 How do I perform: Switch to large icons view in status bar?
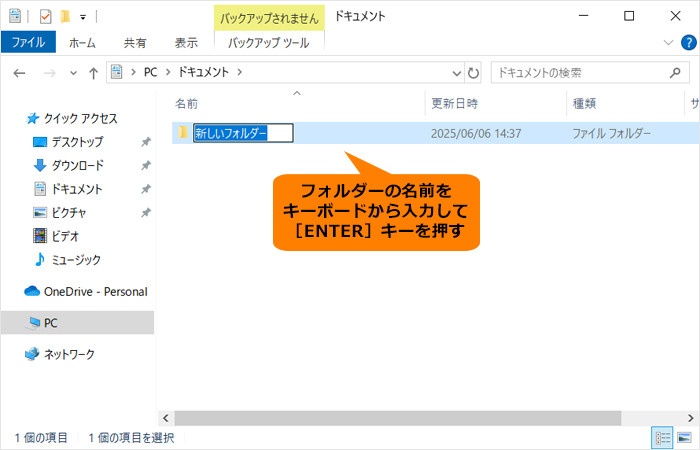pos(685,438)
